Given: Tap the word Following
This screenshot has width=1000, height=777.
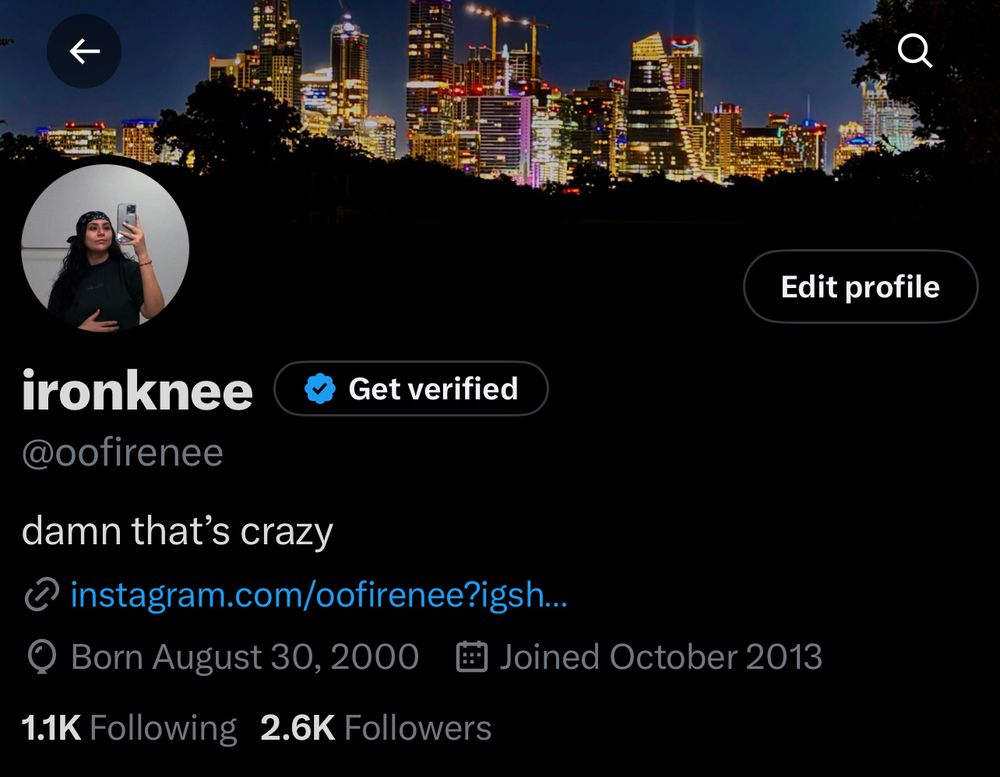Looking at the screenshot, I should (163, 729).
